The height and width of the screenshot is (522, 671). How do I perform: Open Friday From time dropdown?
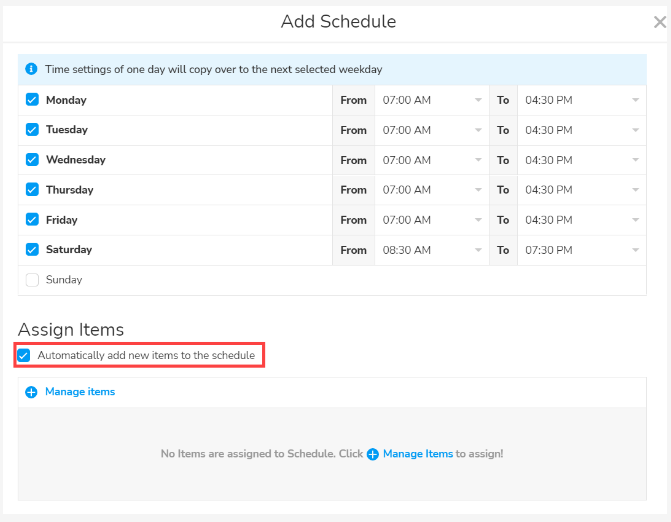coord(432,220)
